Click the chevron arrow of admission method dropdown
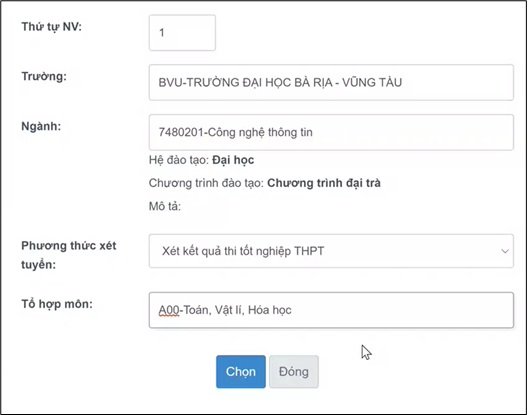This screenshot has height=415, width=531. pos(505,251)
